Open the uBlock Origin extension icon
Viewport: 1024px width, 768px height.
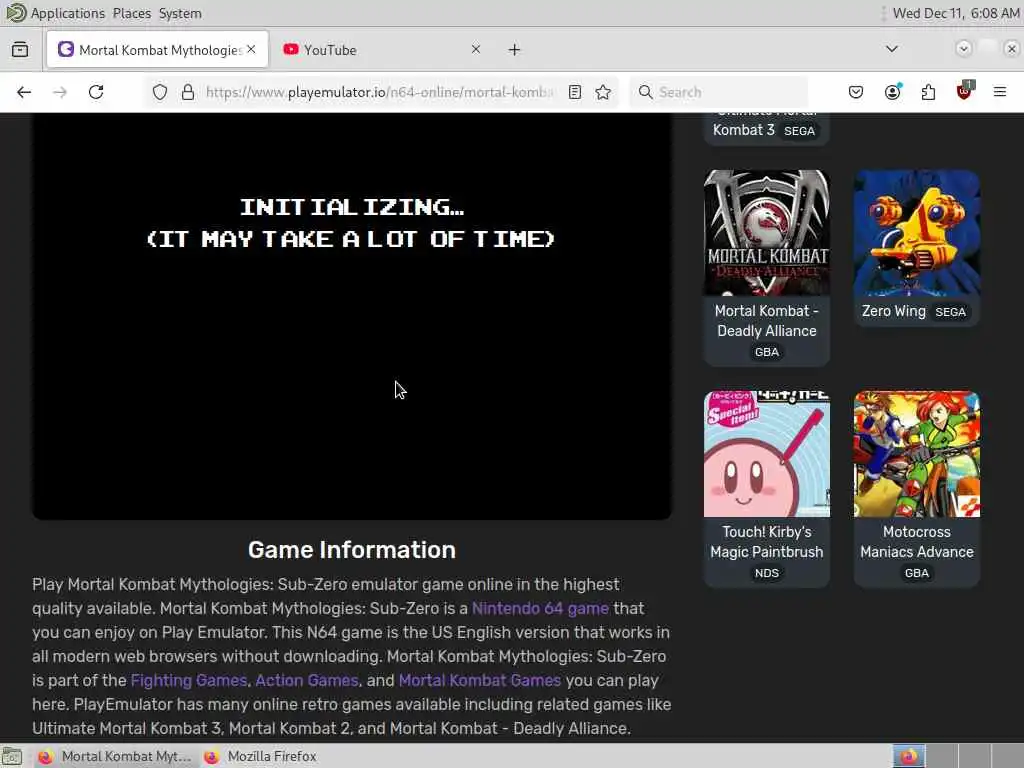coord(964,92)
